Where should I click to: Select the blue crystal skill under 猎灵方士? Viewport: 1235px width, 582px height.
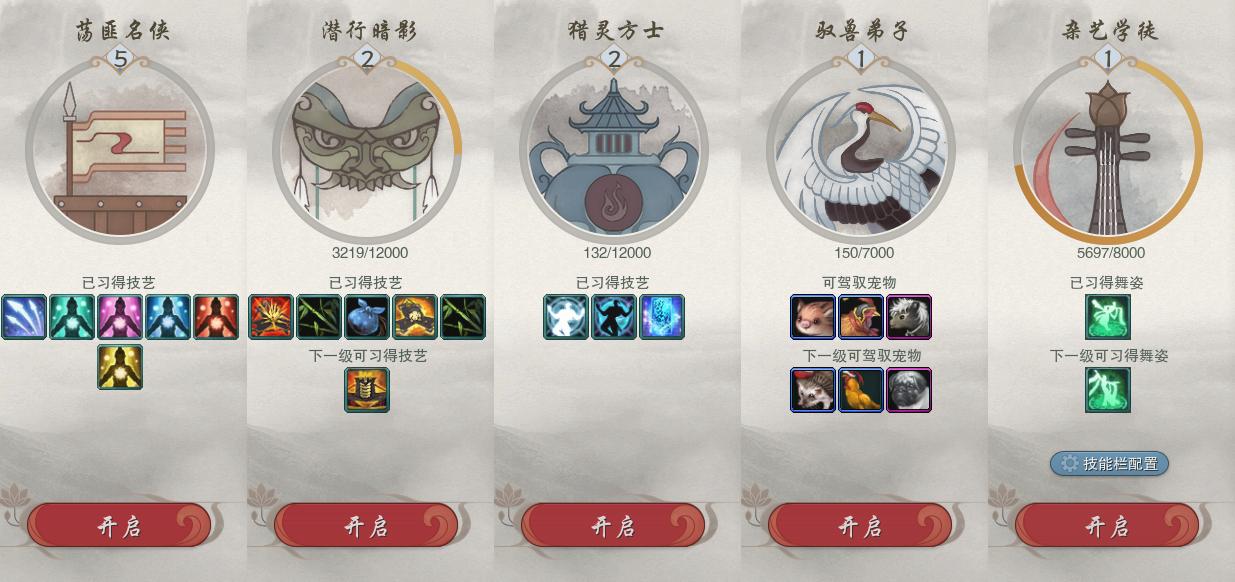(x=661, y=317)
